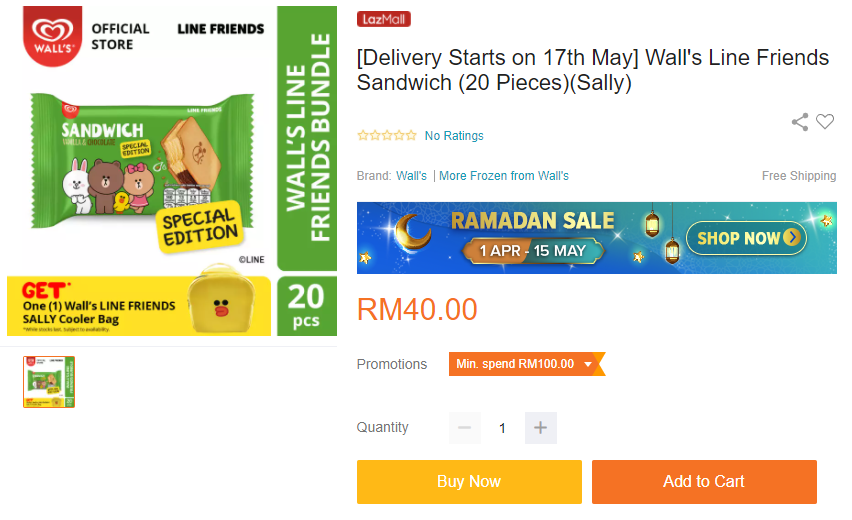Viewport: 852px width, 520px height.
Task: Click Shop Now on Ramadan Sale banner
Action: tap(746, 238)
